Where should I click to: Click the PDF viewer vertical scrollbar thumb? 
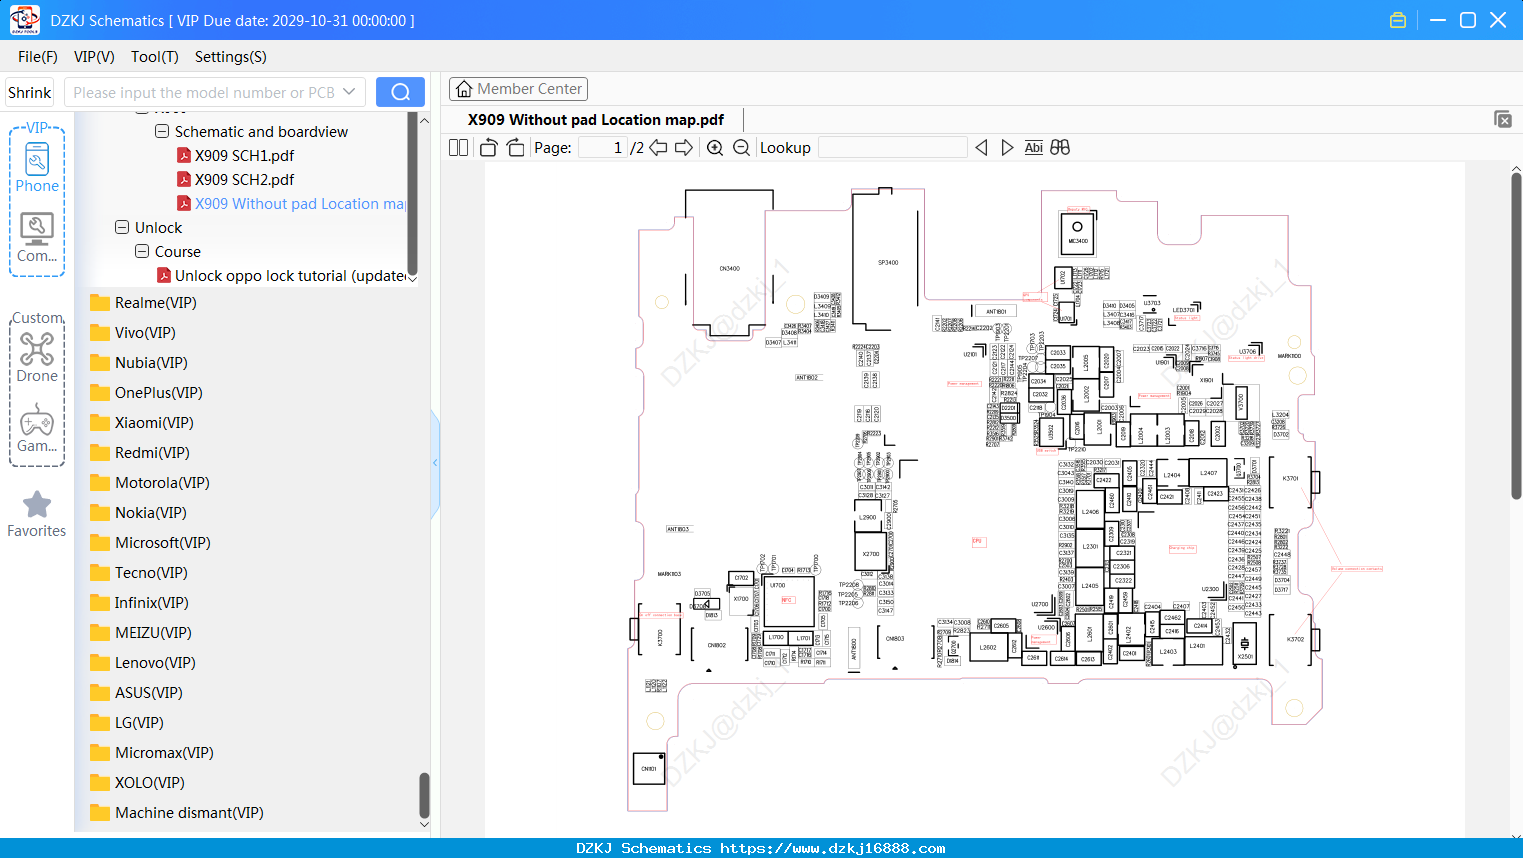(1516, 337)
